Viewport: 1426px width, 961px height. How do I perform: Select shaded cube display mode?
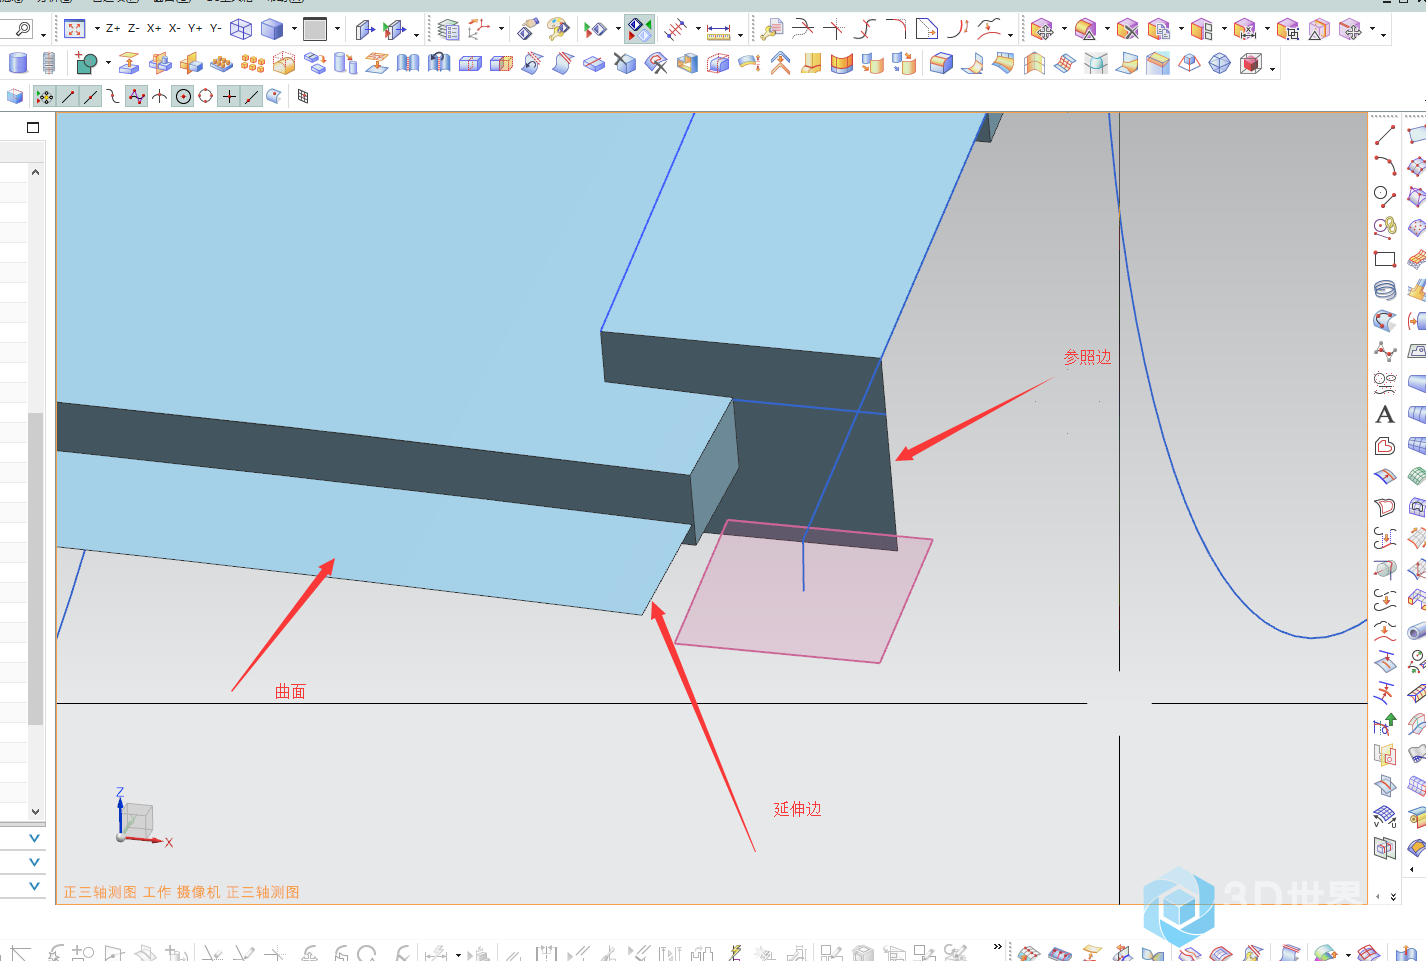[272, 29]
